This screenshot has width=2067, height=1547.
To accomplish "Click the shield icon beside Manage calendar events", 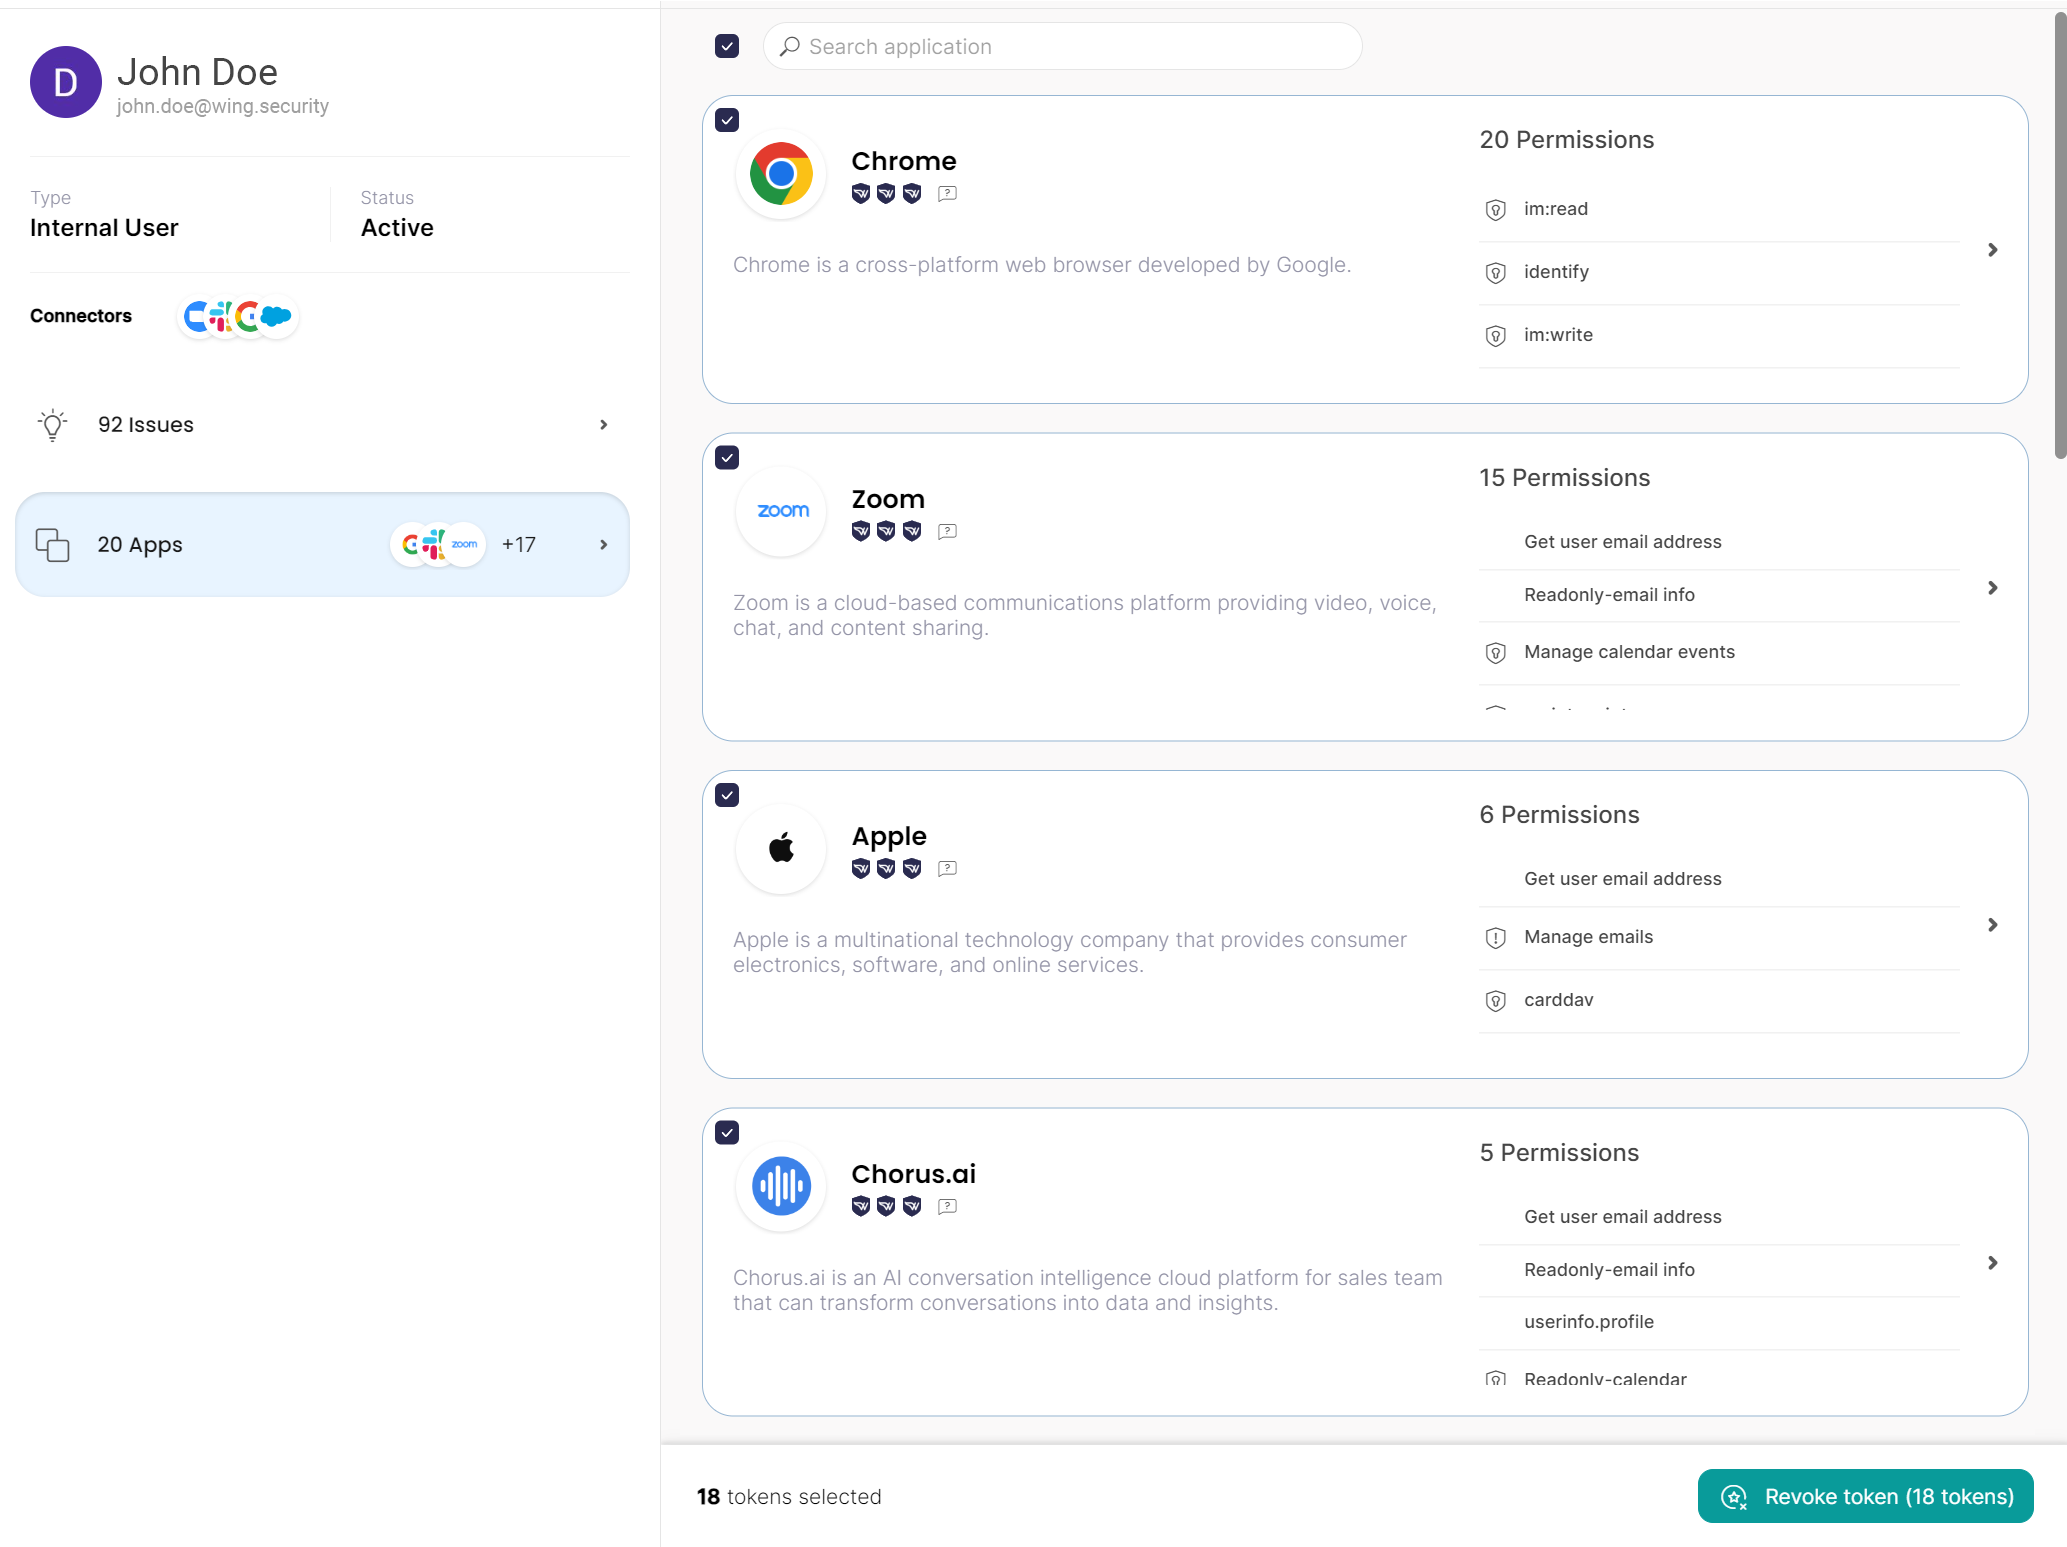I will 1495,653.
